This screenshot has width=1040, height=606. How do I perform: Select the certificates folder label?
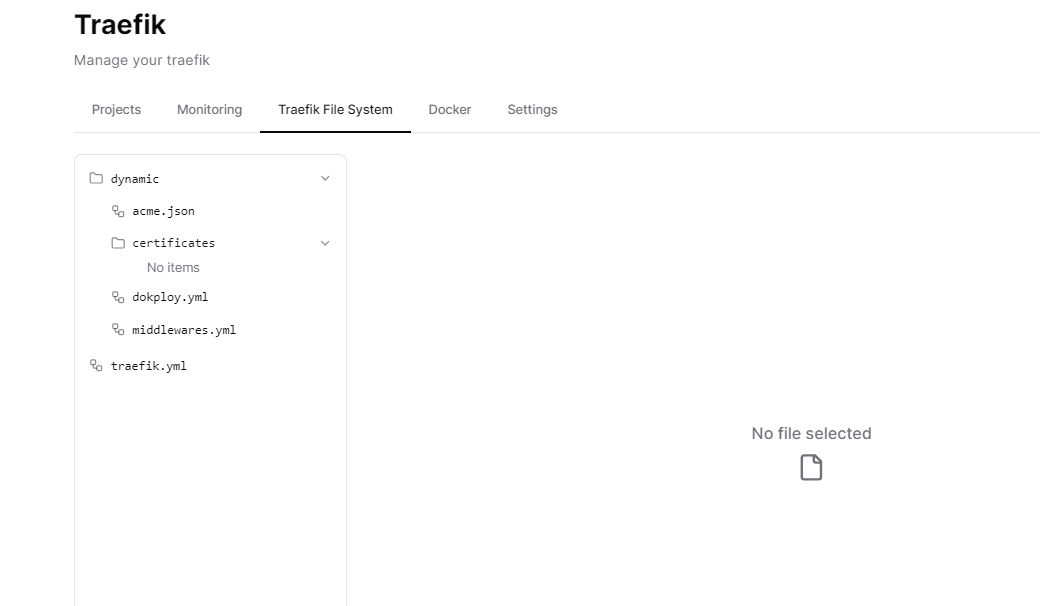(174, 243)
